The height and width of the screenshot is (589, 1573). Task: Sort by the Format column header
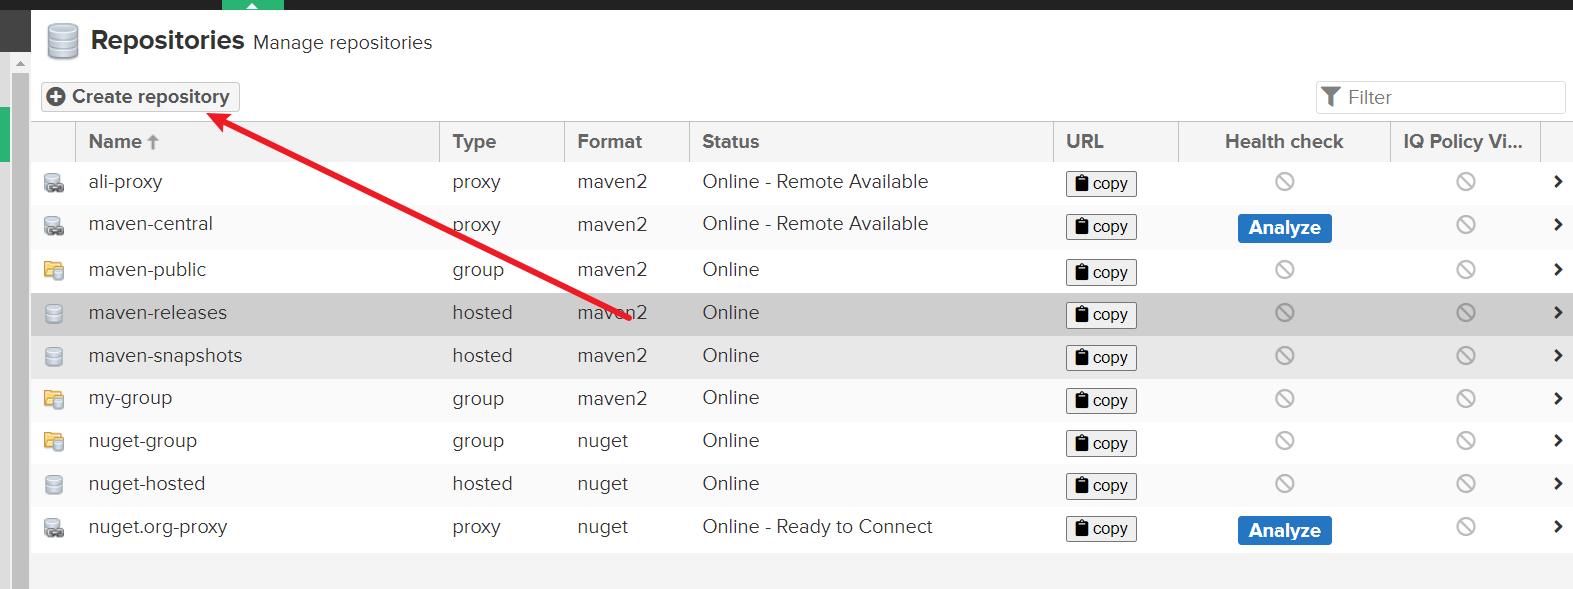click(609, 142)
